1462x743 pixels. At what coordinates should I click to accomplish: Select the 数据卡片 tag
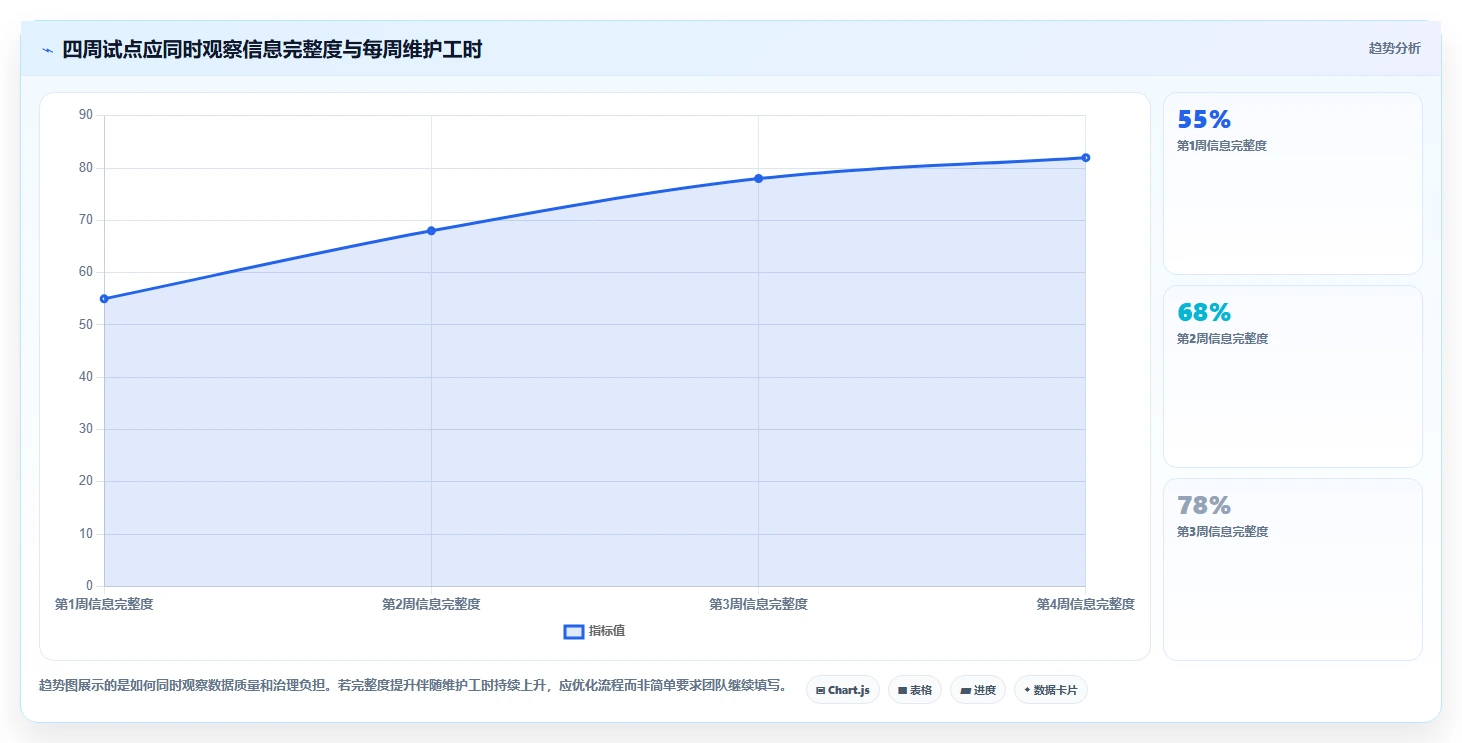pos(1051,690)
